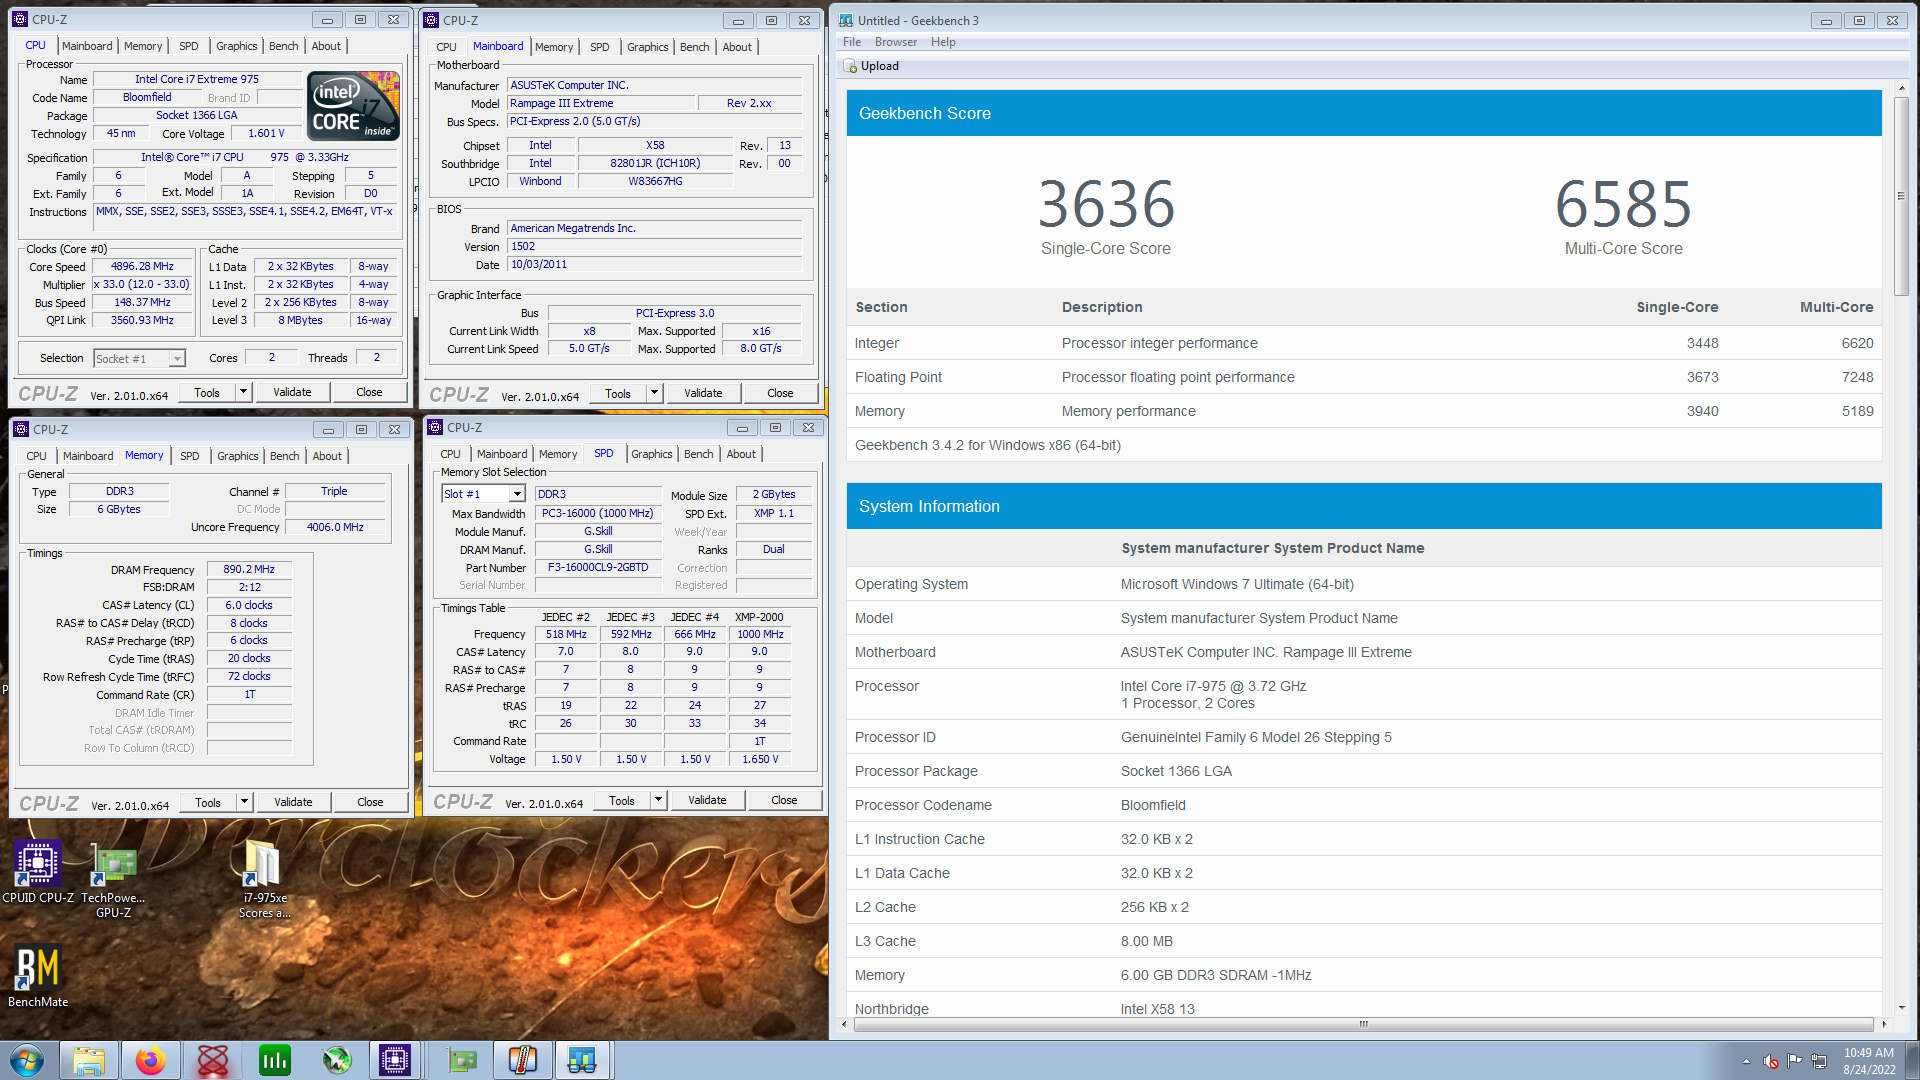Click the muted volume tray icon
1920x1080 pixels.
tap(1771, 1061)
